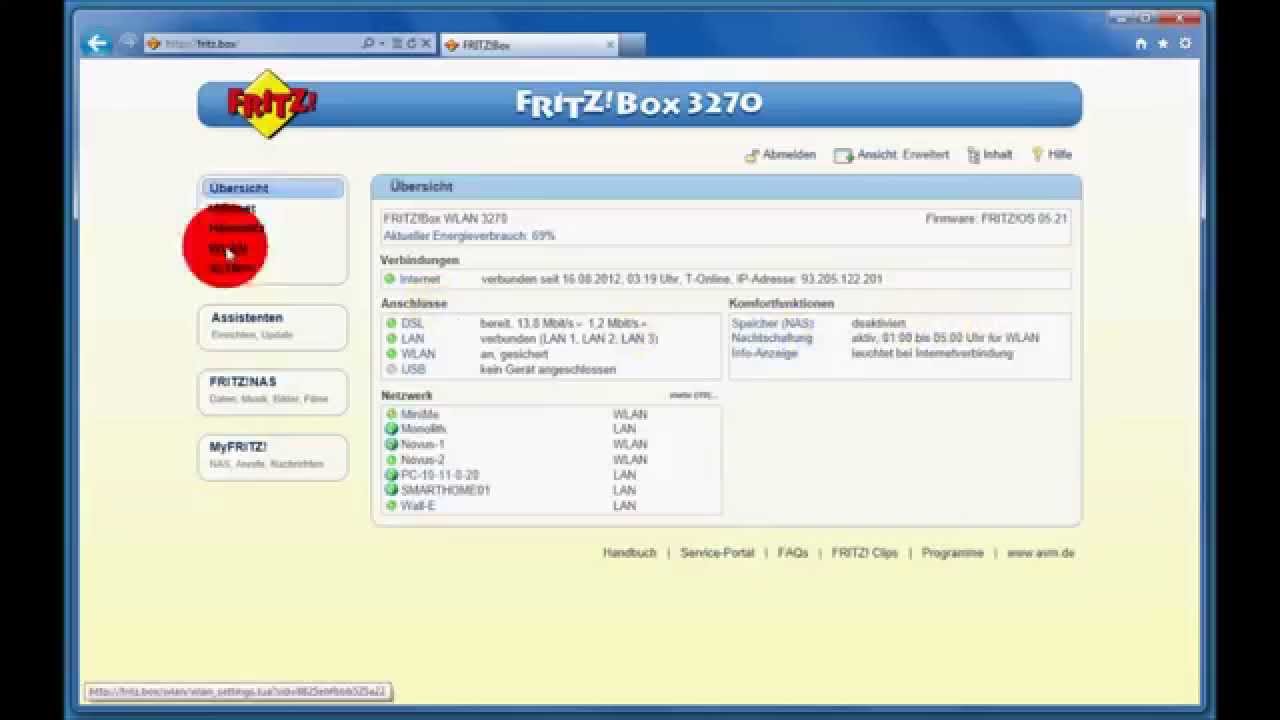Open the Novus-1 network device
Viewport: 1280px width, 720px height.
point(423,445)
